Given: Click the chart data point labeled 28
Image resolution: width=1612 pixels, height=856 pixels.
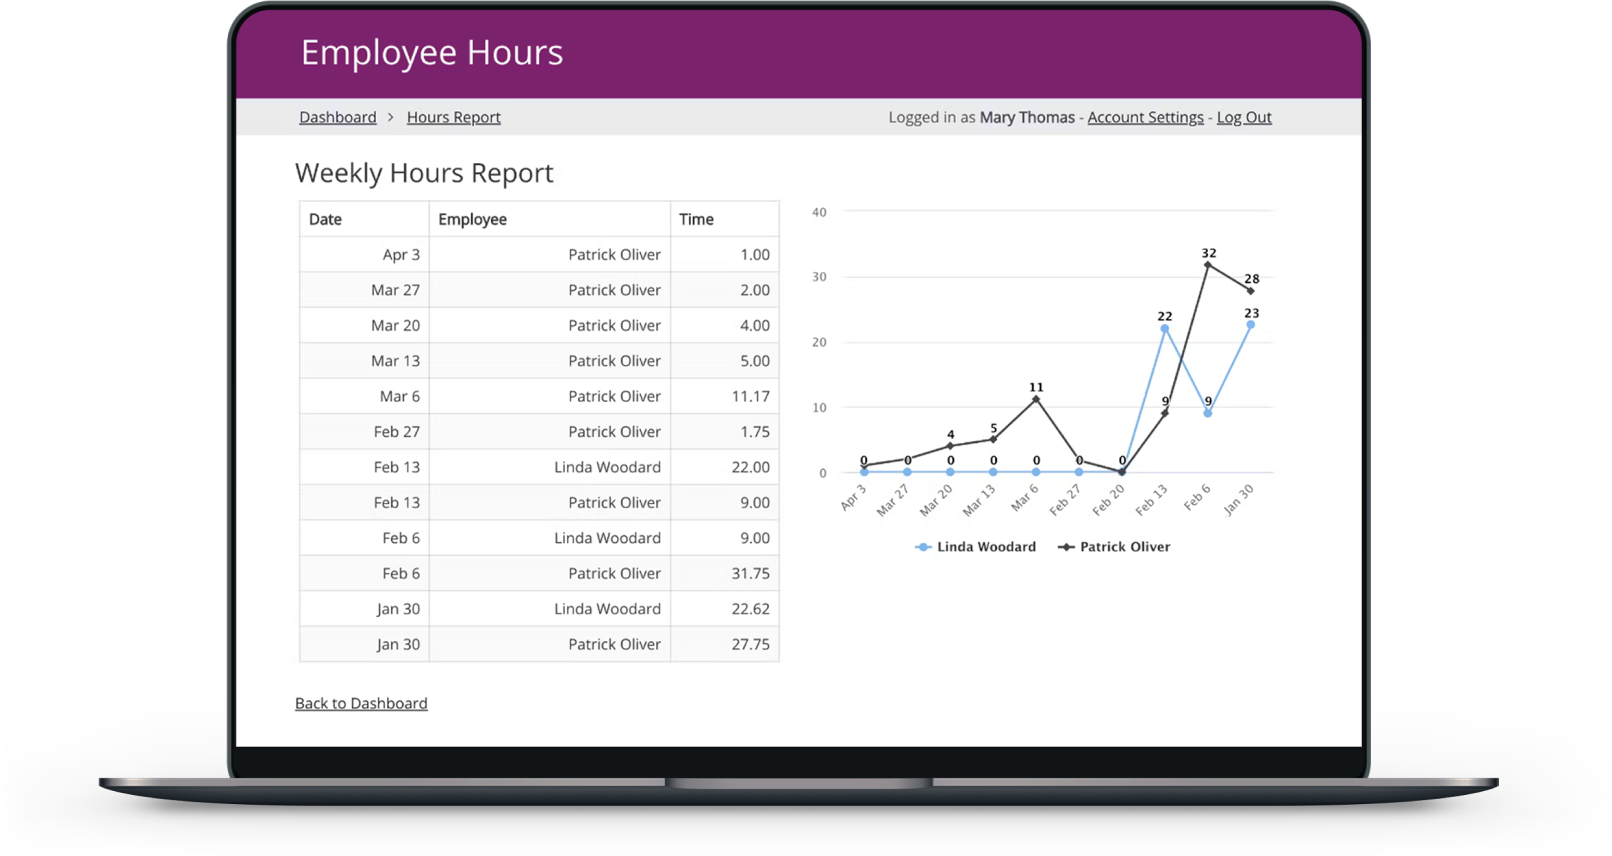Looking at the screenshot, I should click(x=1251, y=291).
